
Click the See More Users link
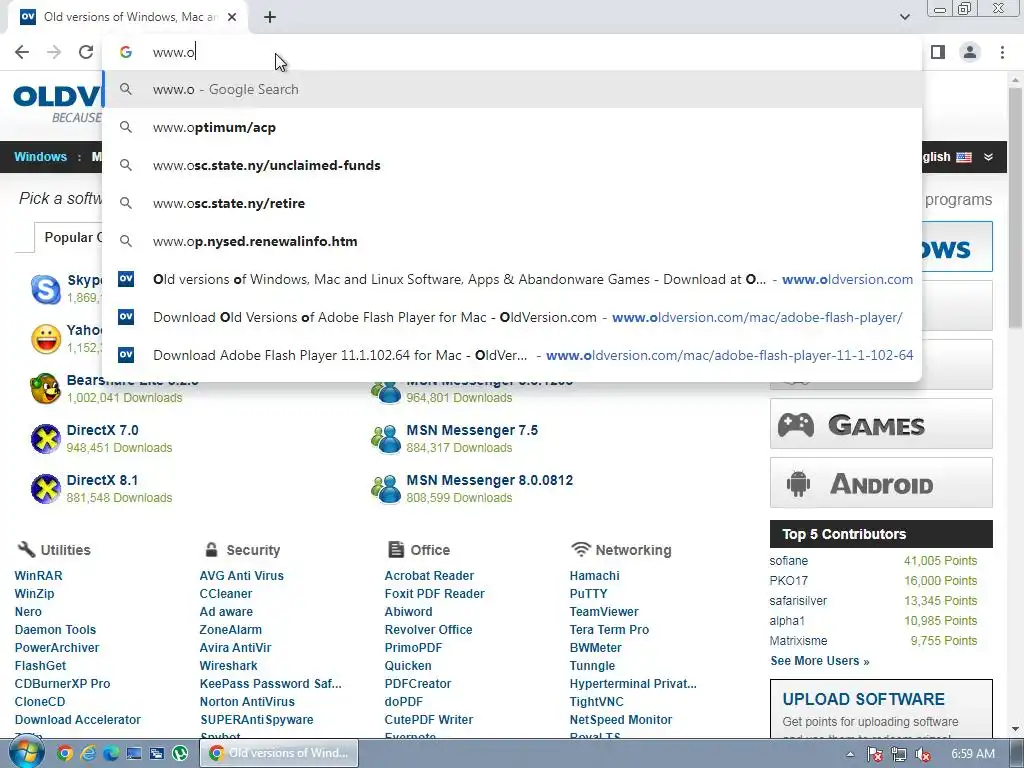pos(820,661)
